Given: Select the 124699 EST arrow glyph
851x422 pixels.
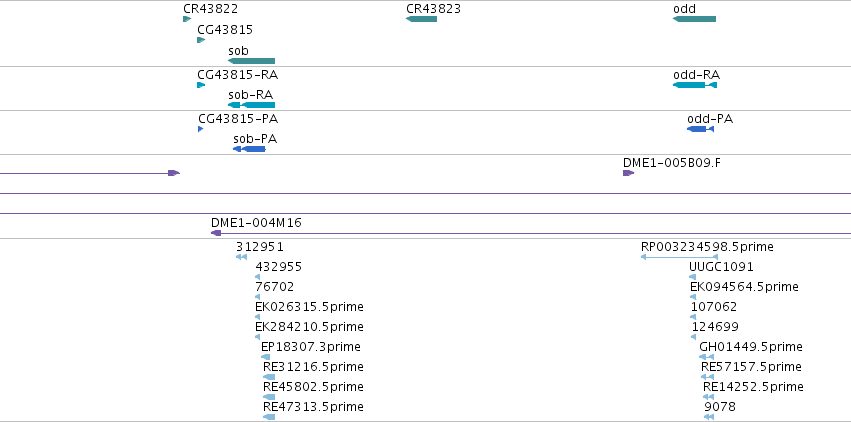Looking at the screenshot, I should click(x=694, y=337).
